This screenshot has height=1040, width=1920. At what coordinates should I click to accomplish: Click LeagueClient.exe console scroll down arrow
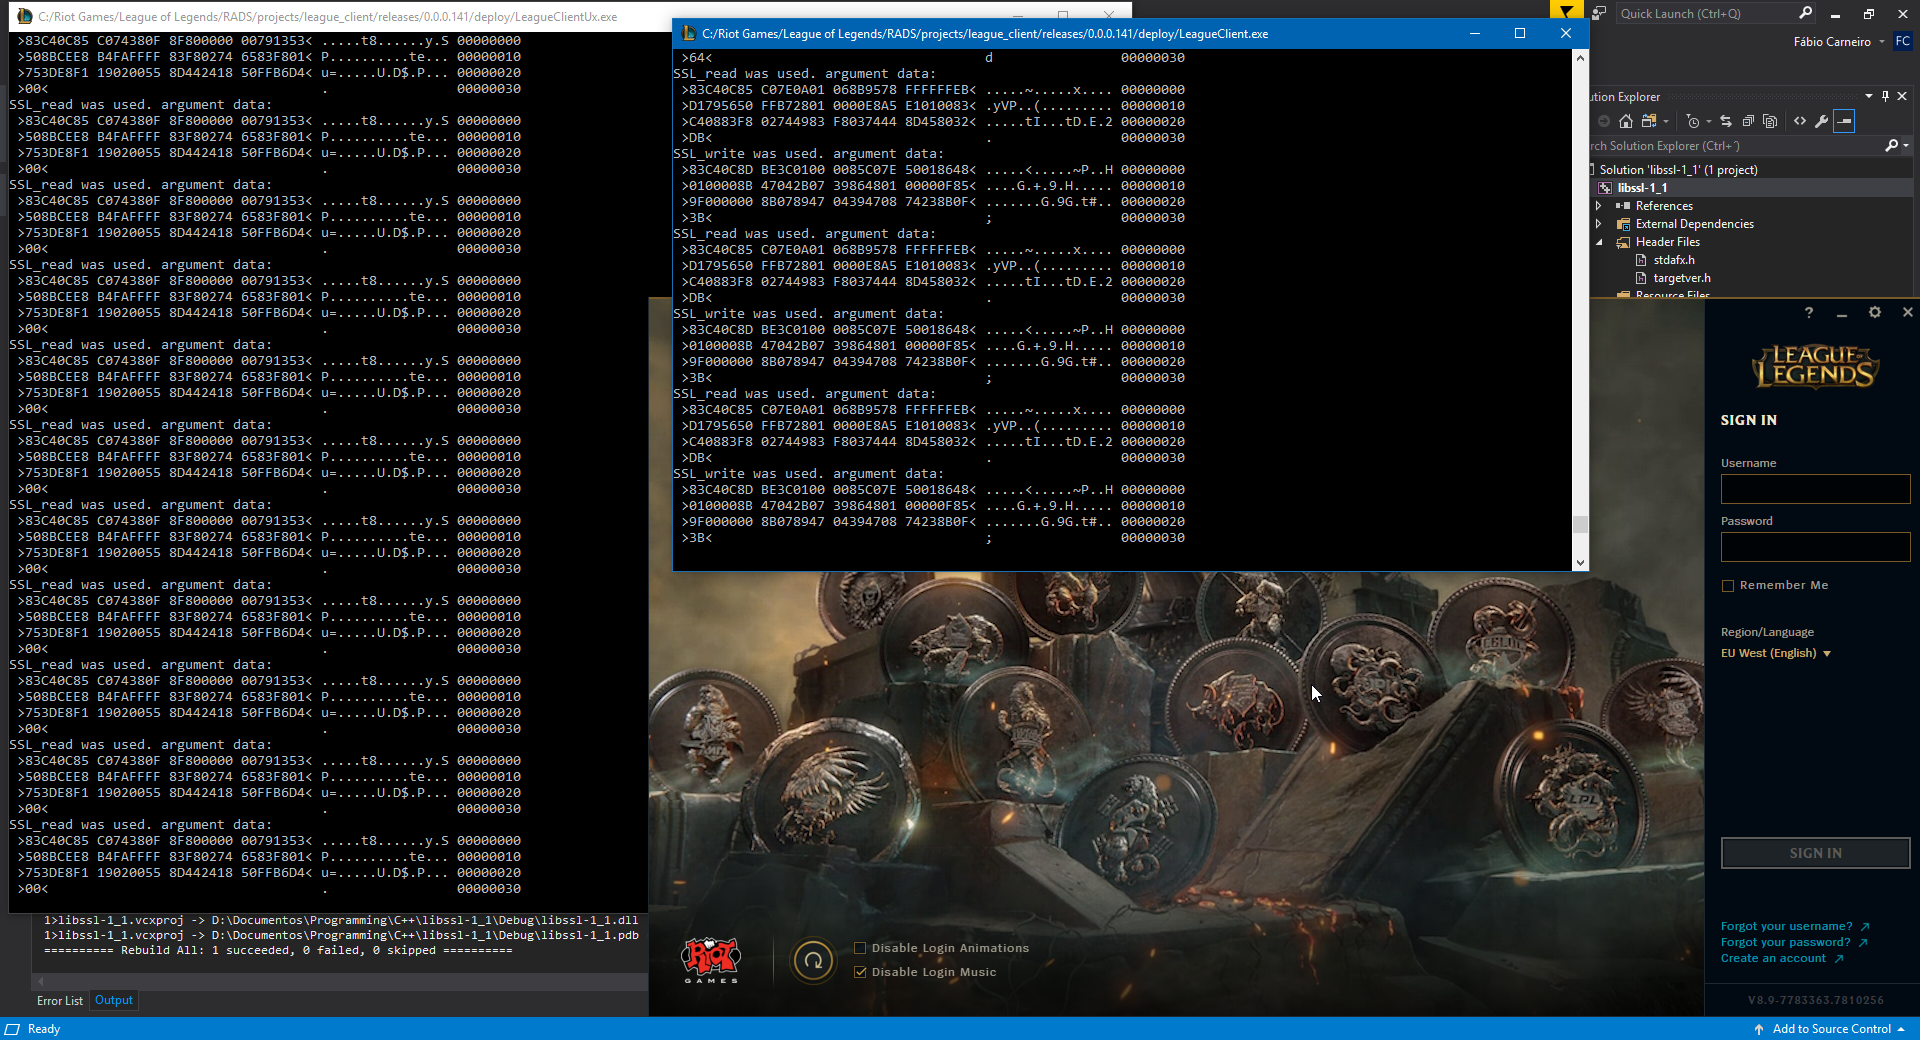click(x=1580, y=563)
